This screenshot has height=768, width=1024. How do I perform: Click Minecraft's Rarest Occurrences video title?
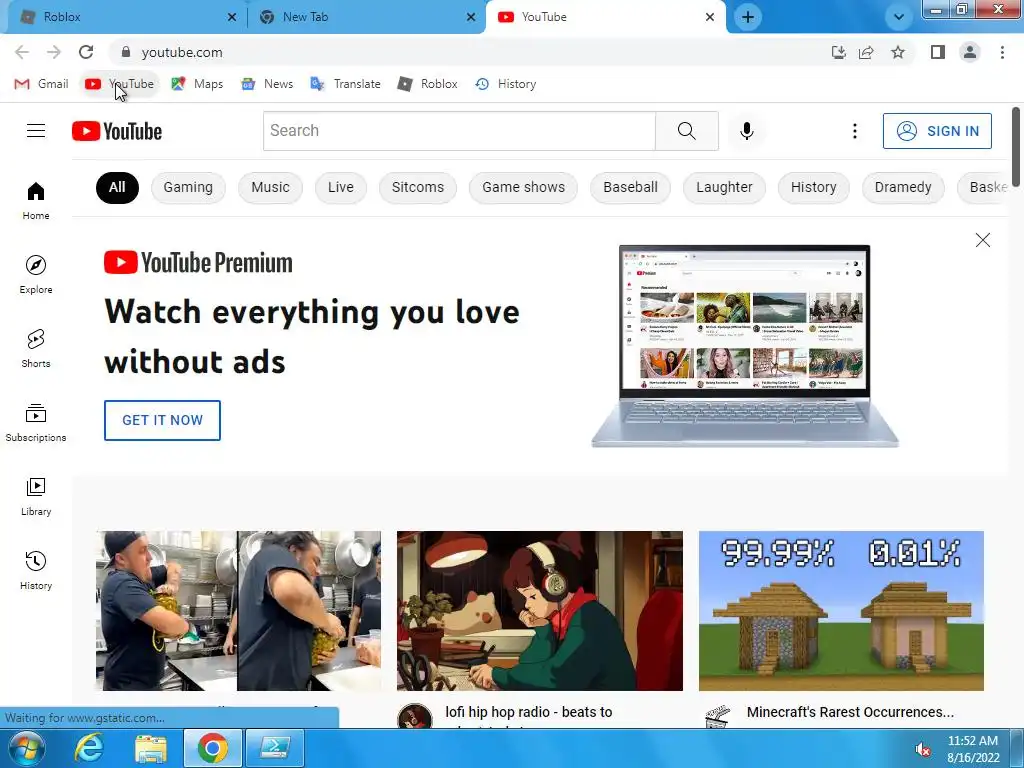[x=850, y=712]
